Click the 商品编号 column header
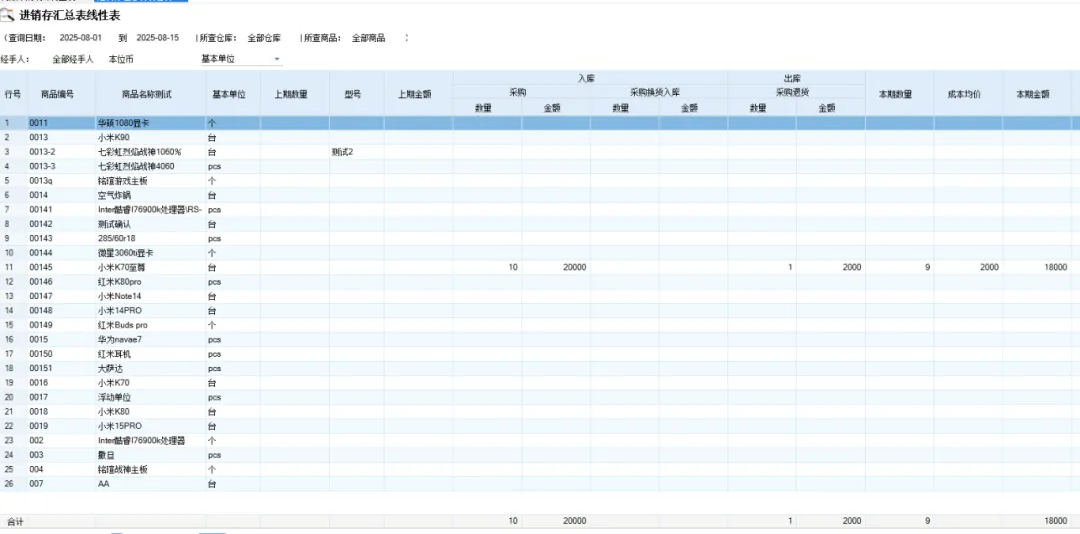Viewport: 1080px width, 534px height. click(x=58, y=94)
